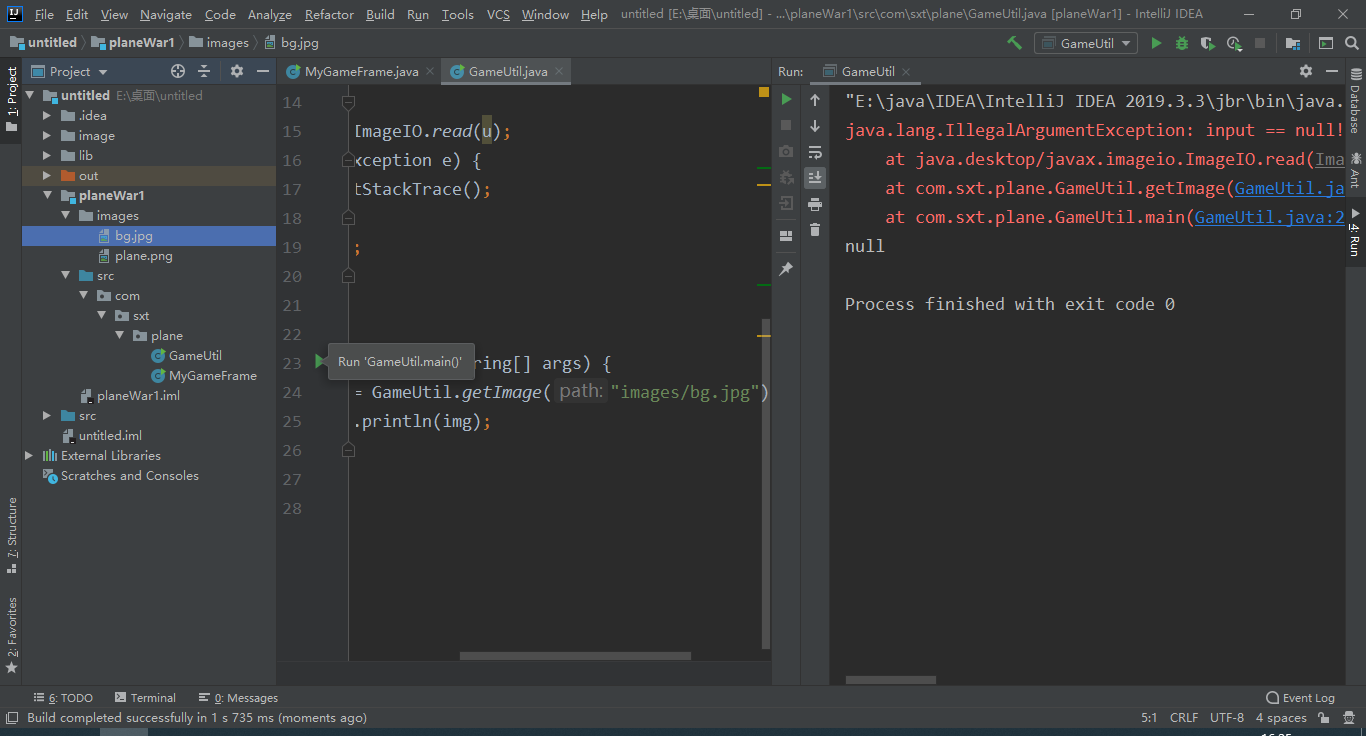Click the editor vertical scrollbar thumb
This screenshot has width=1366, height=736.
(767, 484)
